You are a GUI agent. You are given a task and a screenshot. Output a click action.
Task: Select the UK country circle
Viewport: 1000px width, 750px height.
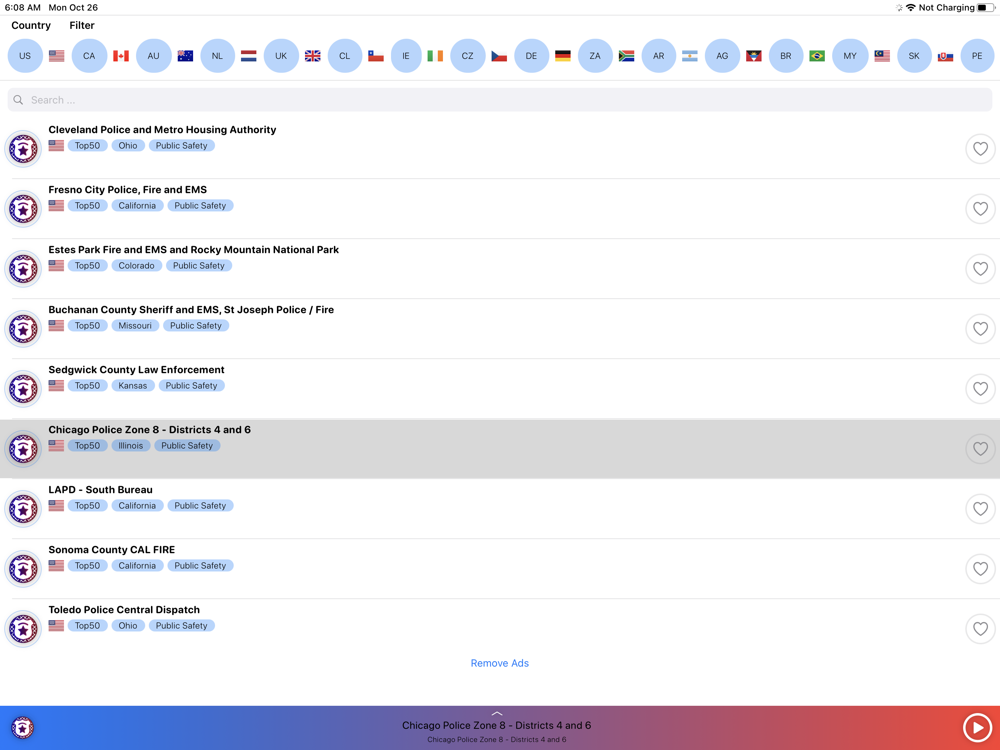click(x=281, y=55)
